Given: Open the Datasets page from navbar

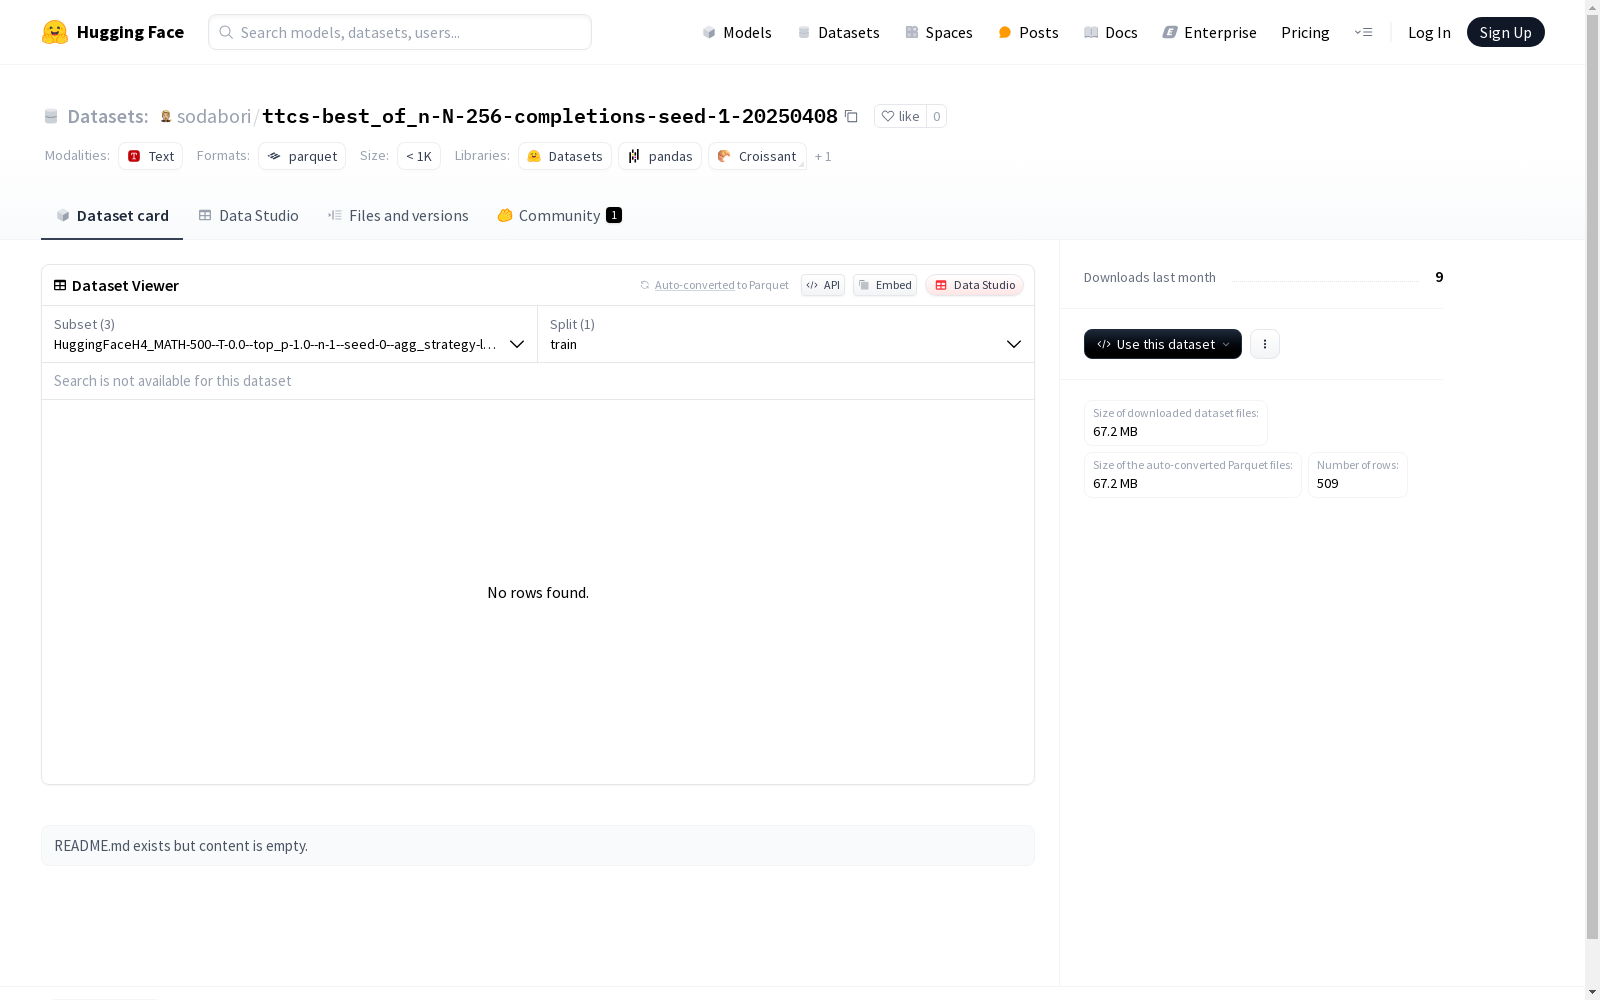Looking at the screenshot, I should pyautogui.click(x=838, y=32).
